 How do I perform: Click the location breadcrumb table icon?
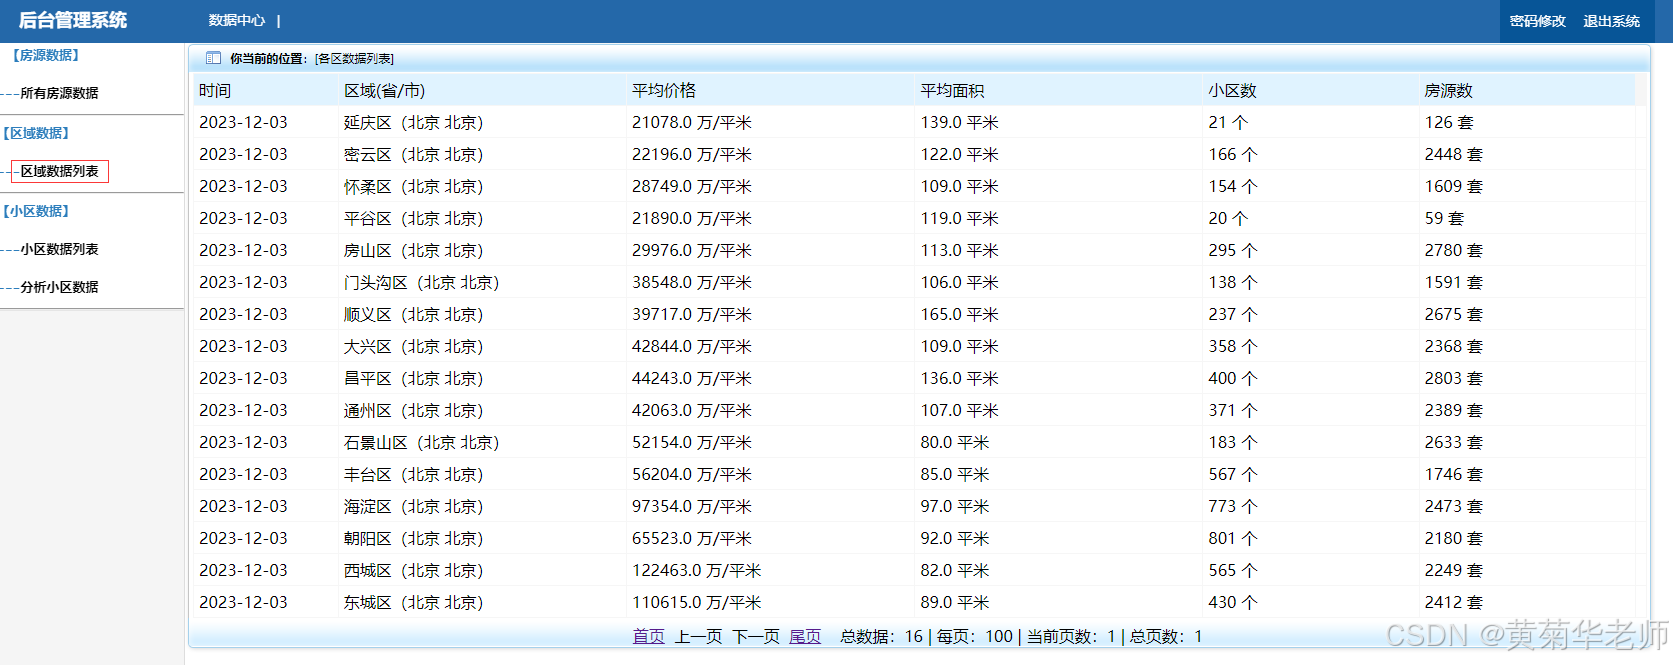tap(213, 58)
